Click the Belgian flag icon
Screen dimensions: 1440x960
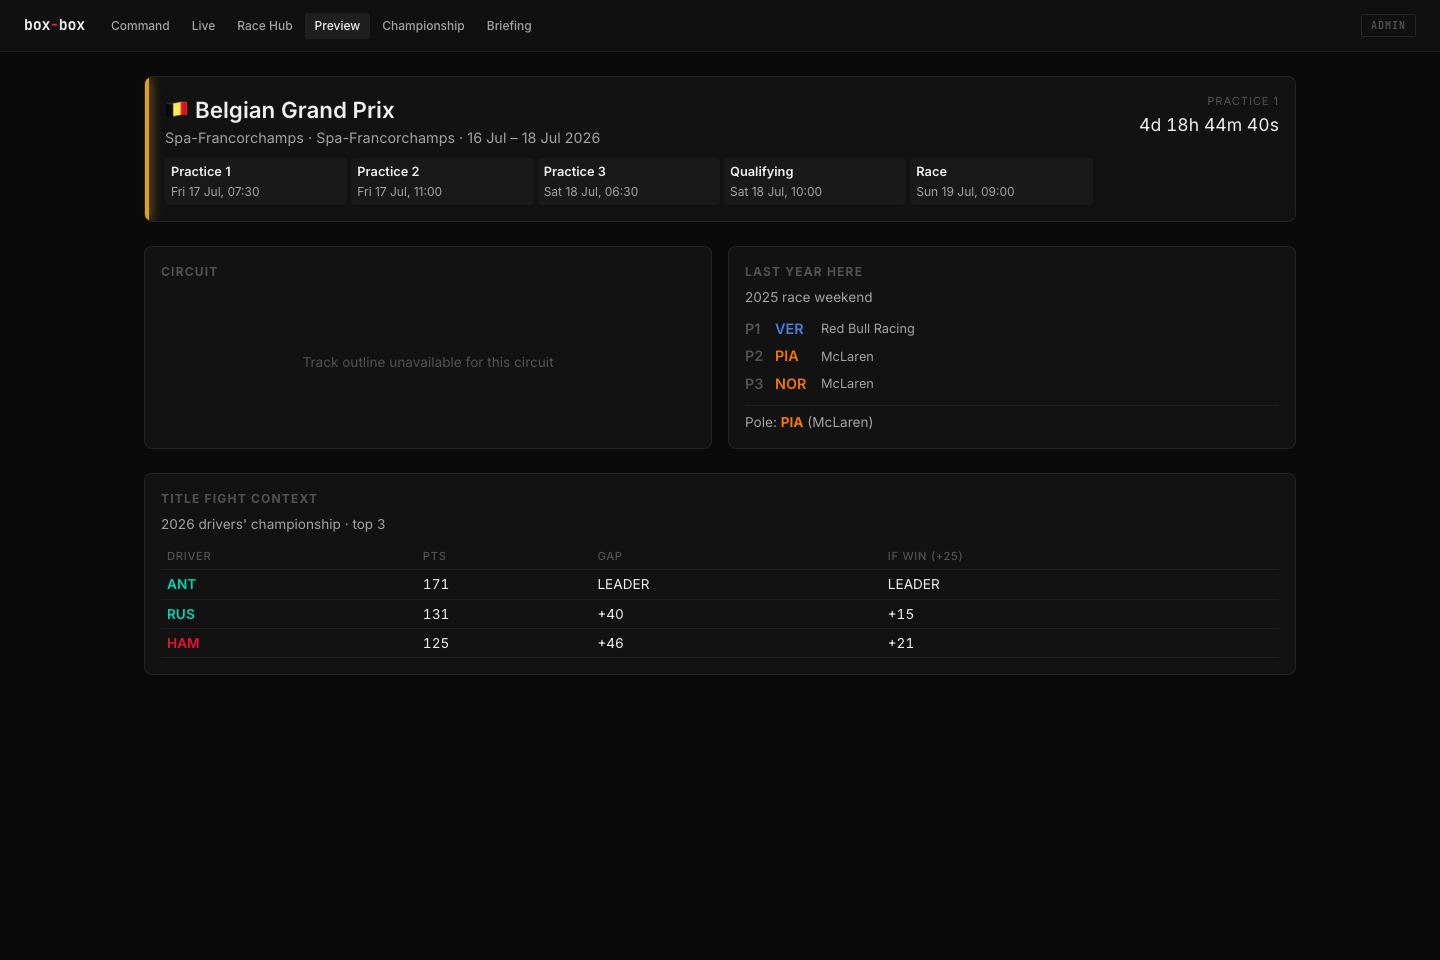tap(177, 109)
